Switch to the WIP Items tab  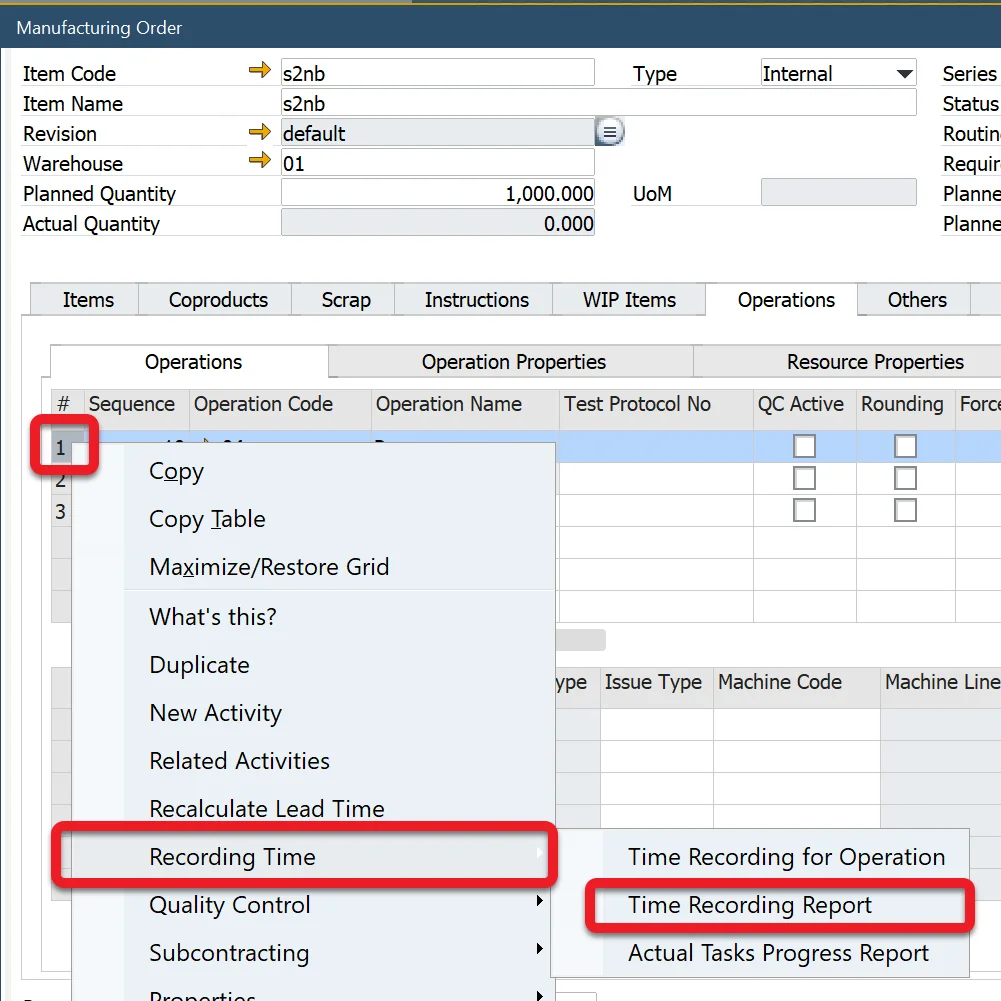[x=629, y=300]
